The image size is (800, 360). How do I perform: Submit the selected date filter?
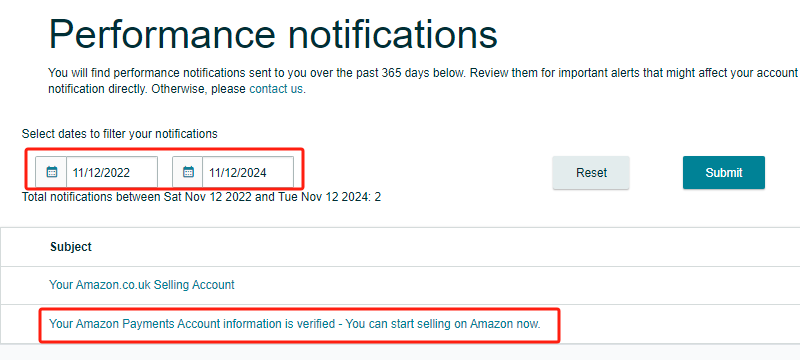[723, 173]
